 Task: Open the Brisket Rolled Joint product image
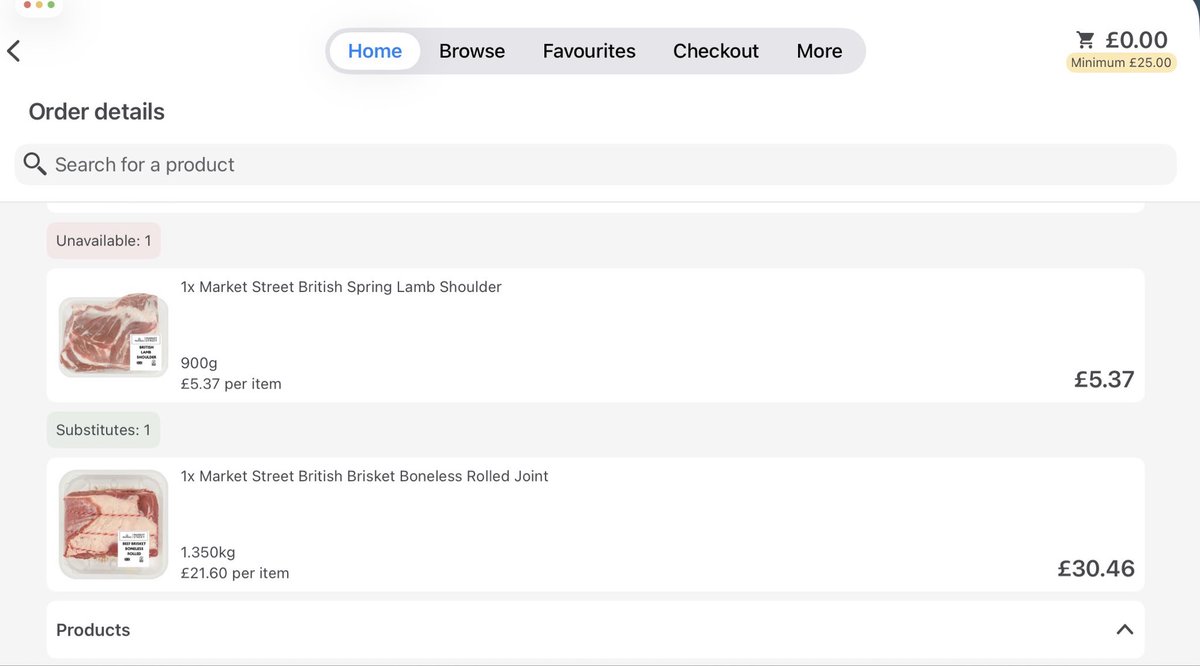(x=113, y=524)
